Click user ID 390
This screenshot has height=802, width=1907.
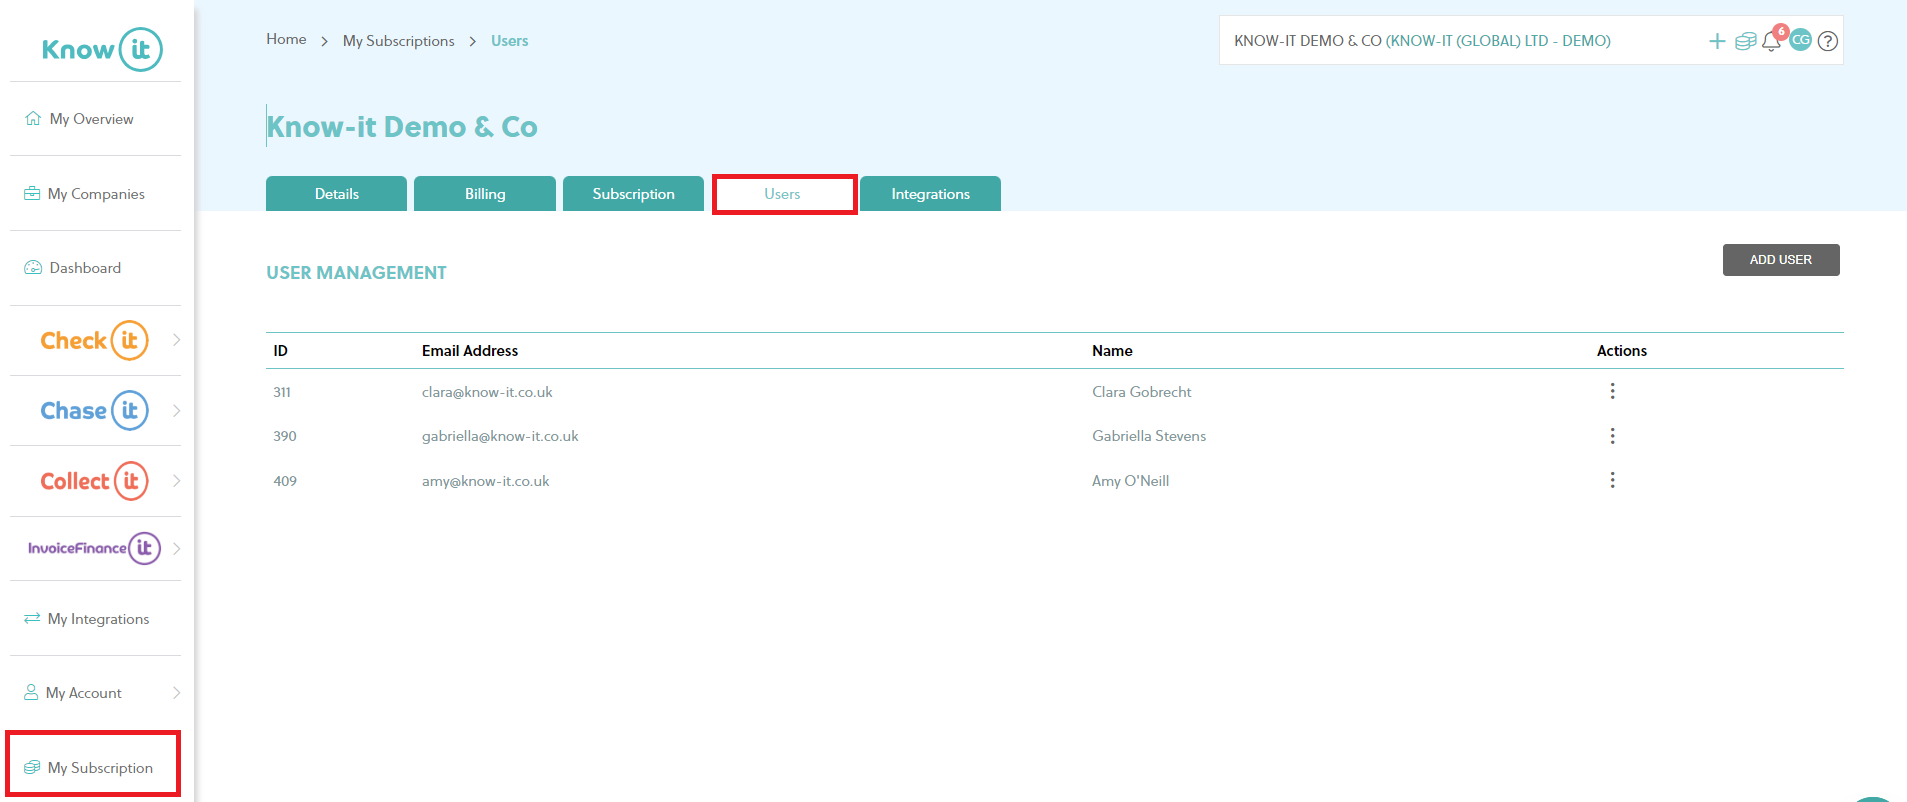tap(285, 436)
